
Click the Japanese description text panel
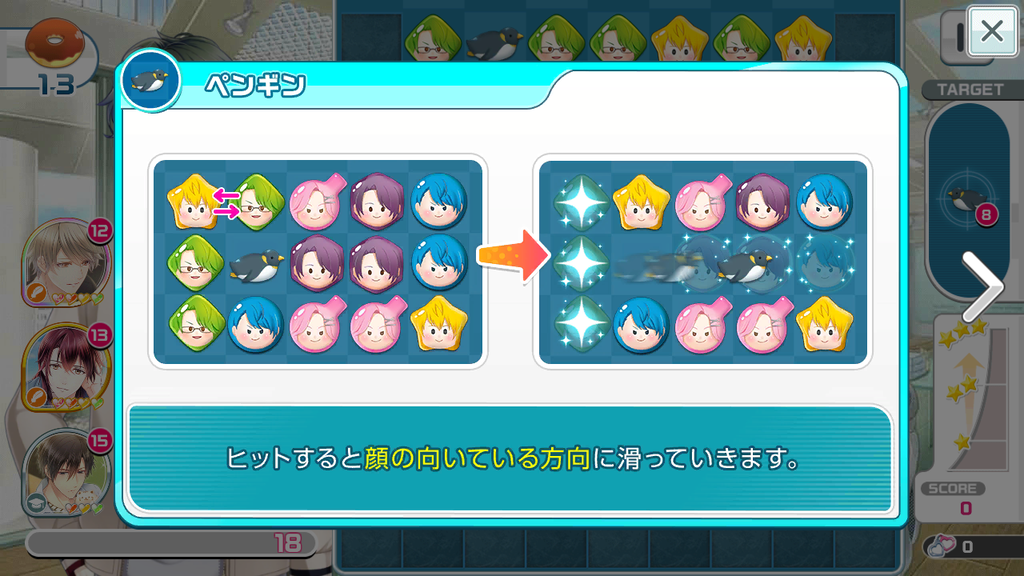coord(510,458)
